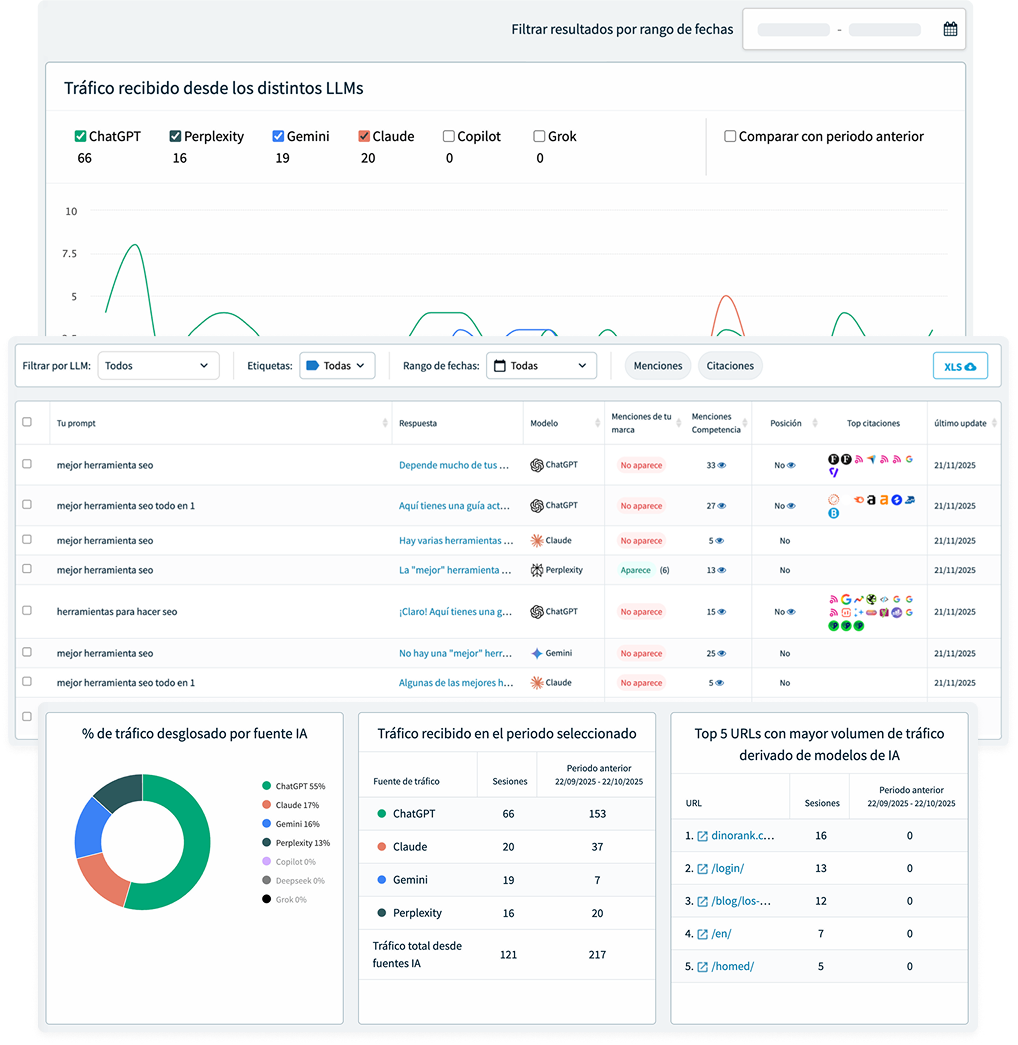Viewport: 1018px width, 1045px height.
Task: Open the Filtrar por LLM dropdown
Action: coord(158,366)
